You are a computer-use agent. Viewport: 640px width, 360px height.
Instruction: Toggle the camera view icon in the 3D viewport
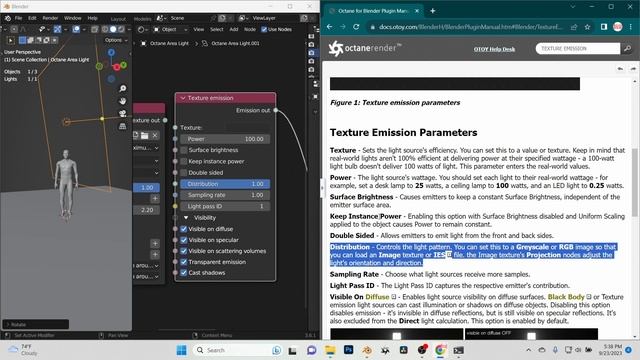[122, 114]
